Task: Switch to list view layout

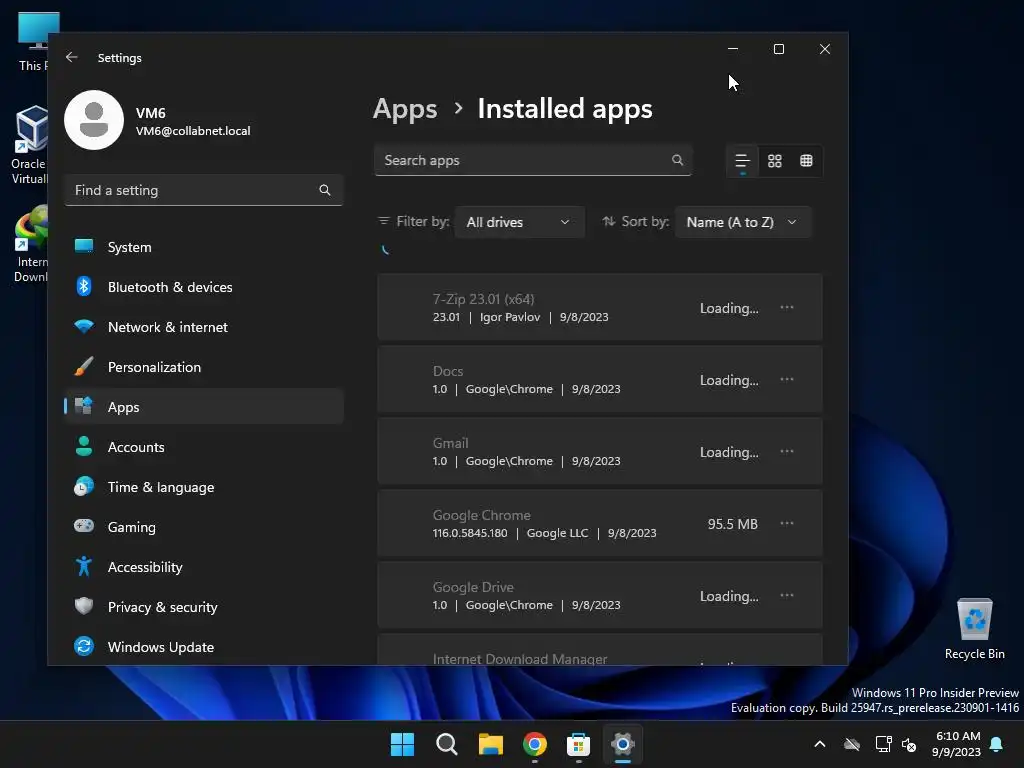Action: 742,161
